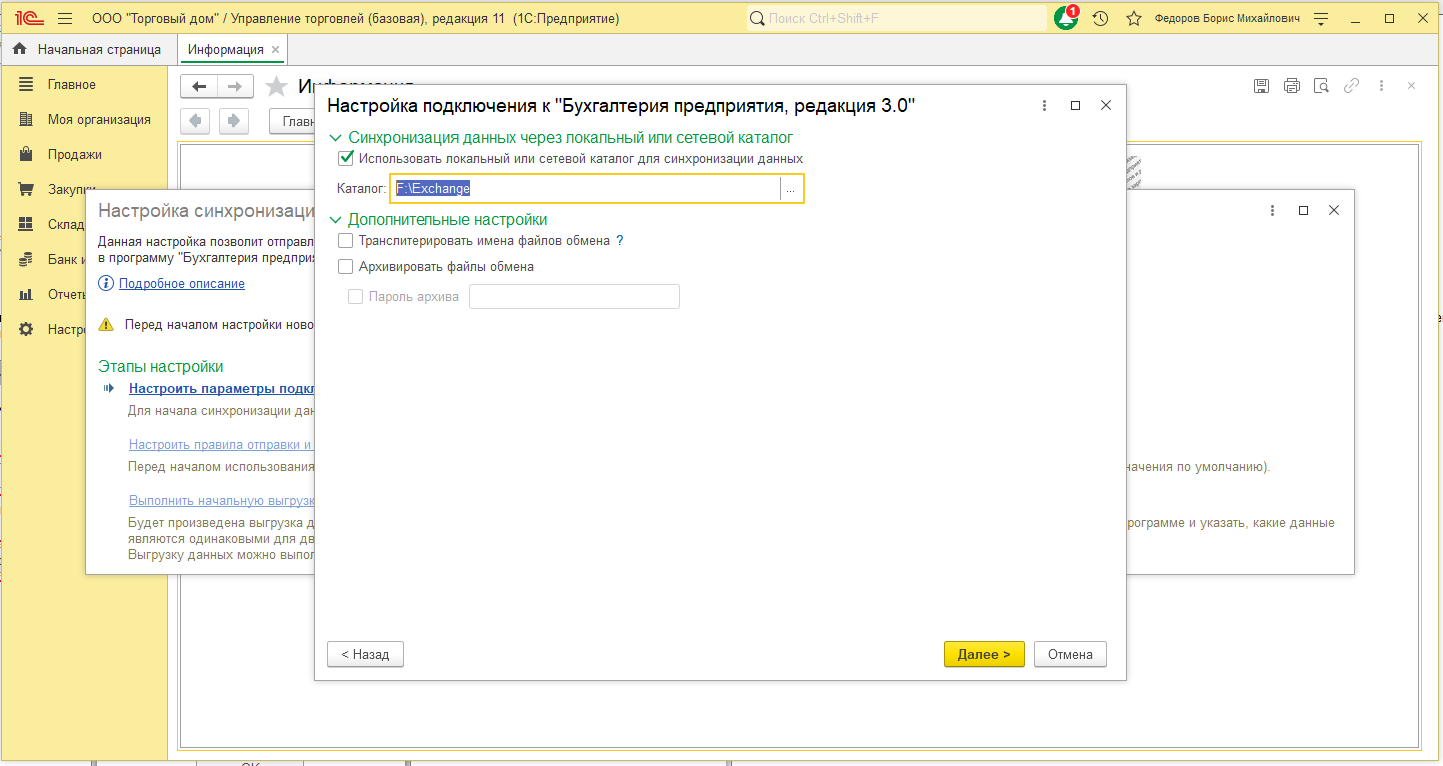Click the Склад grid icon

click(26, 224)
